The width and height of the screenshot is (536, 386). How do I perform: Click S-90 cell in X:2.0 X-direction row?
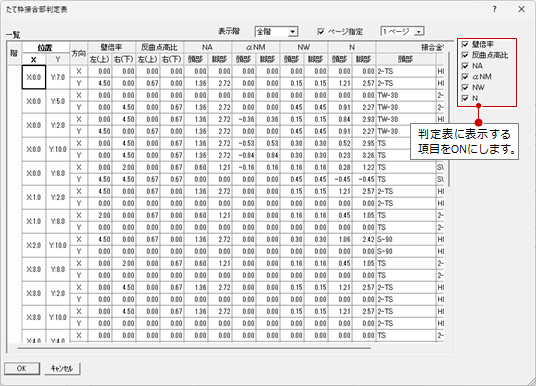coord(406,239)
